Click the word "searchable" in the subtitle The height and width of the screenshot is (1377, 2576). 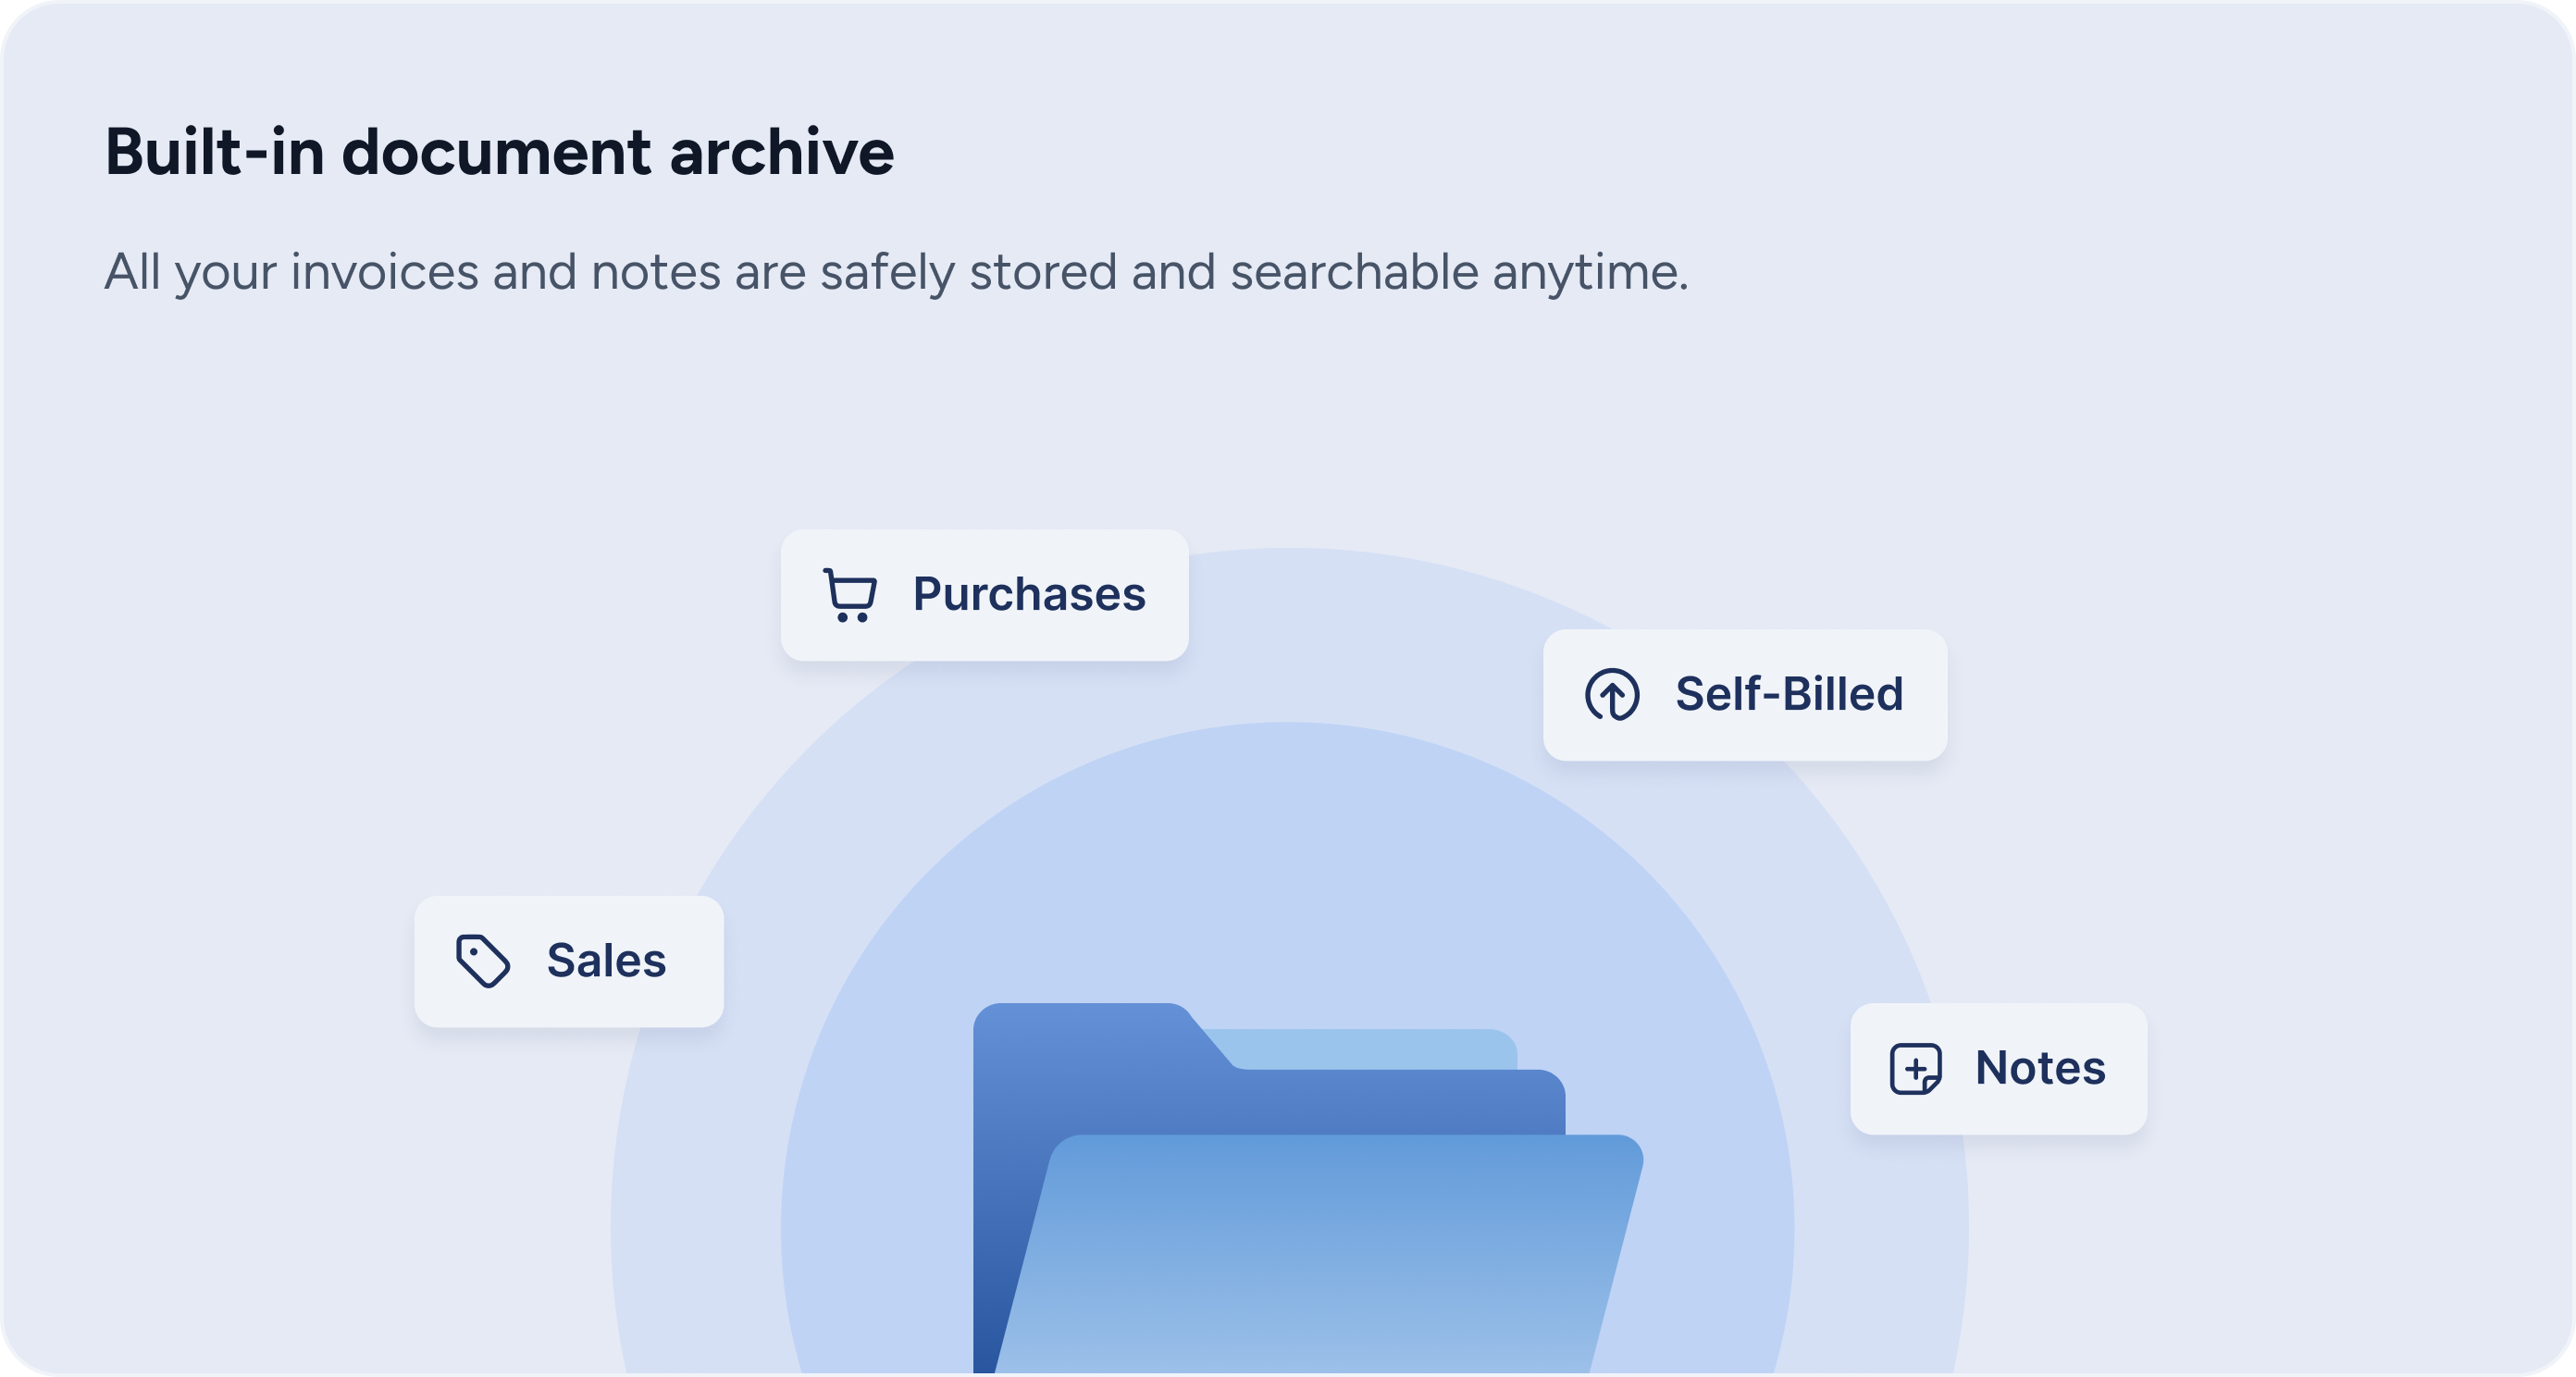point(1354,272)
